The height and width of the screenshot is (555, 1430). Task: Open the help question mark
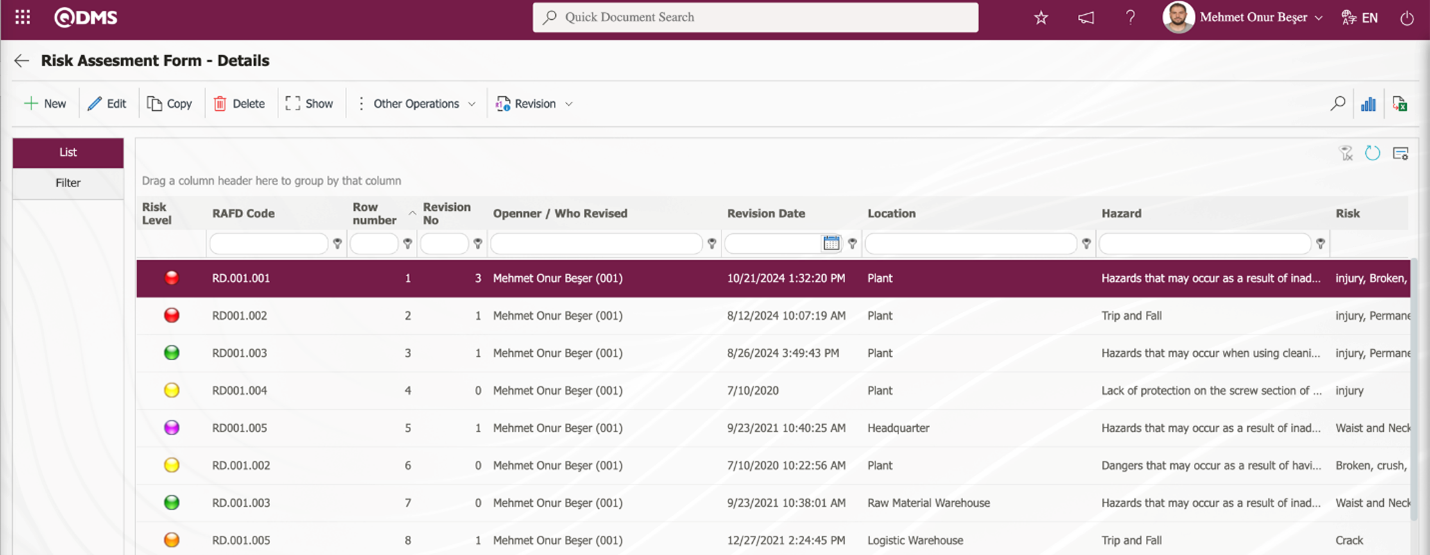coord(1131,18)
